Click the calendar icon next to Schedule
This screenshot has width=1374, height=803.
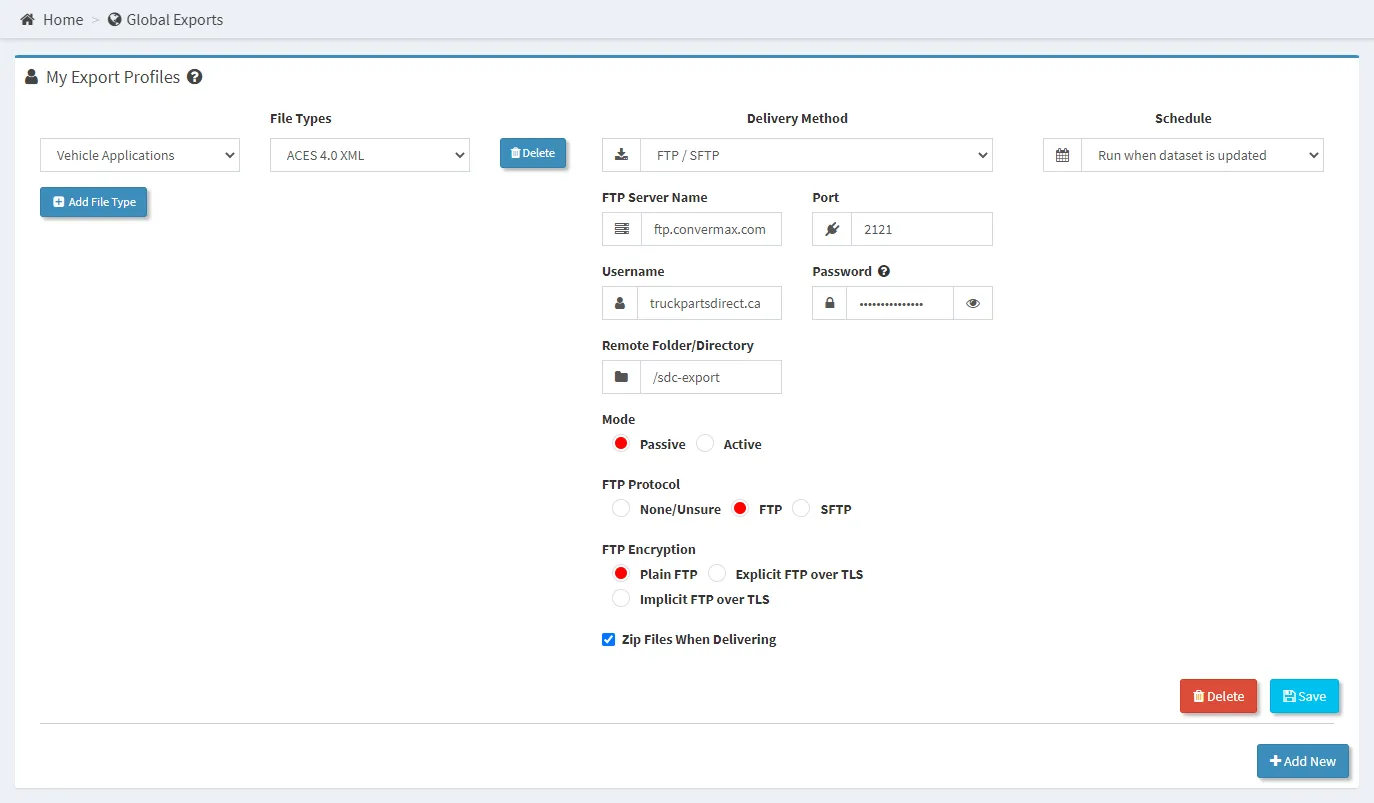coord(1062,155)
